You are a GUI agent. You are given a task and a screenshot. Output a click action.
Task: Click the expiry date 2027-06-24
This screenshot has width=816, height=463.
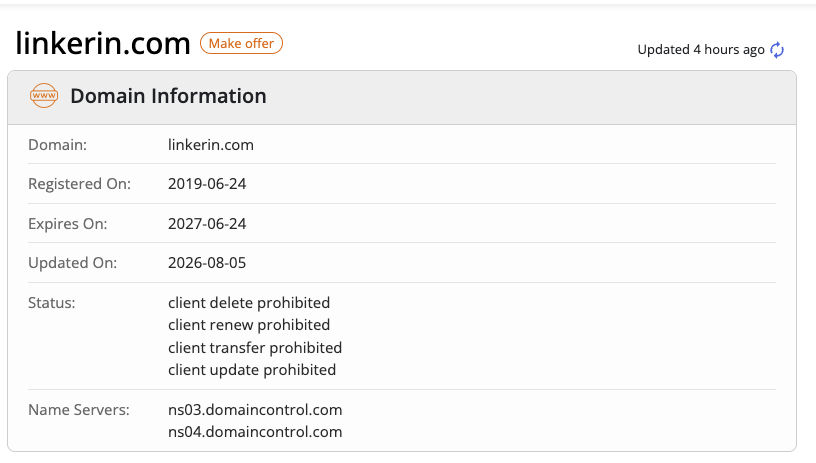(x=207, y=224)
